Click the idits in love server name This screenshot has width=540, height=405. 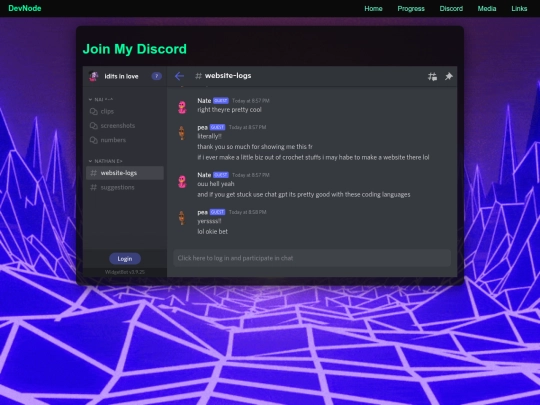121,76
